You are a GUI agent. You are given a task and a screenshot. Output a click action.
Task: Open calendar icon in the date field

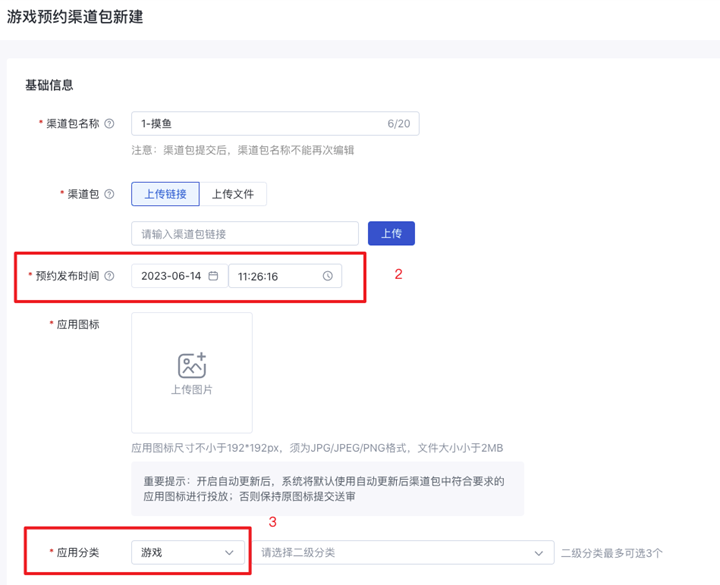(213, 276)
